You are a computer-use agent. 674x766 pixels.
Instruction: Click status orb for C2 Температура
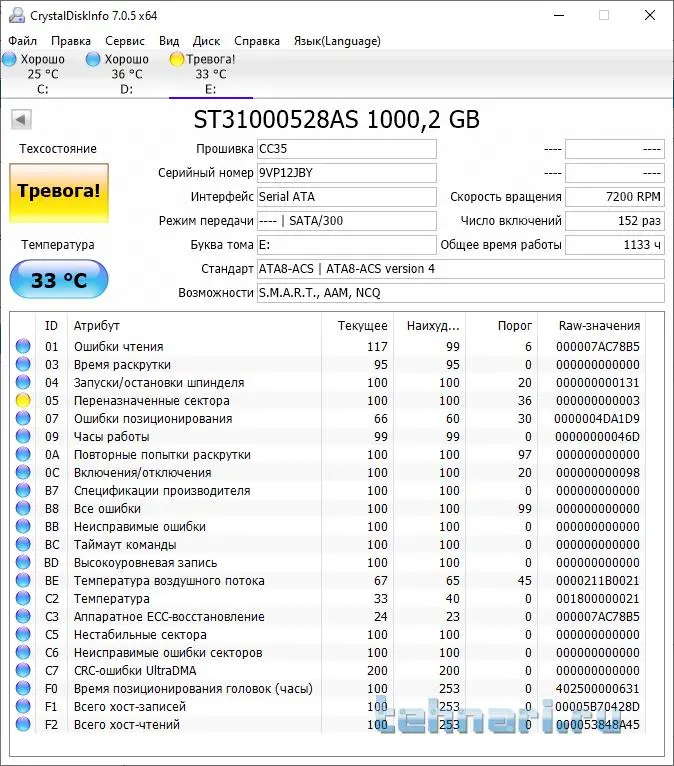[x=23, y=598]
